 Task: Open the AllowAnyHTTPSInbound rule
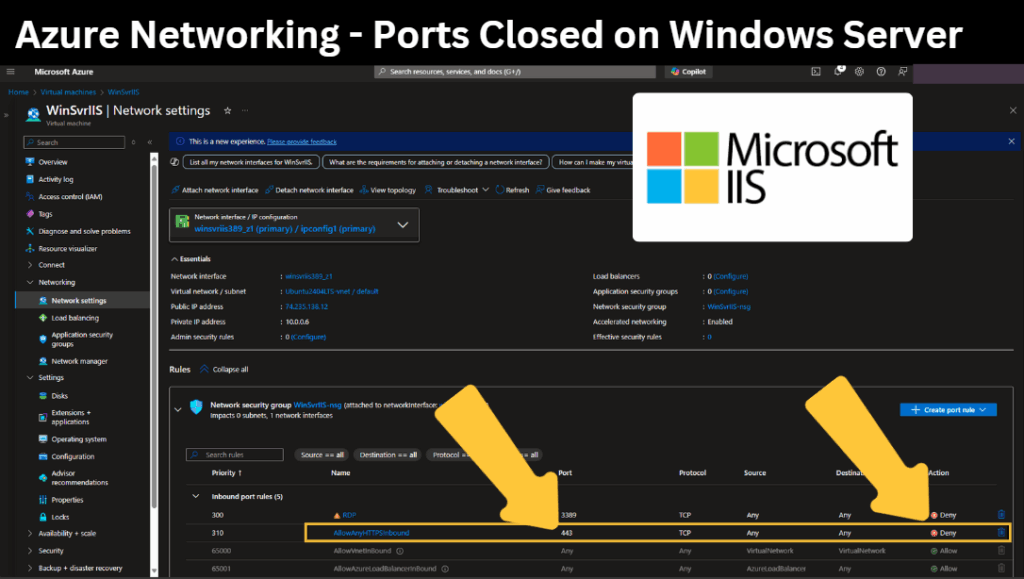pos(372,533)
